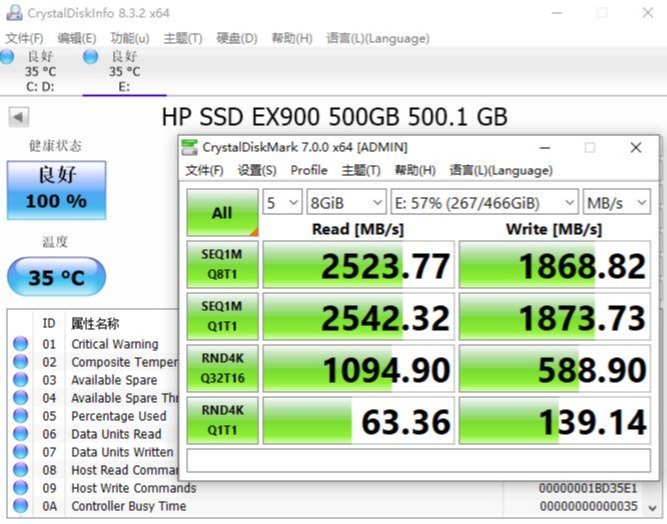Open CrystalDiskInfo 硬盘(D) menu
Image resolution: width=667 pixels, height=524 pixels.
(x=237, y=38)
